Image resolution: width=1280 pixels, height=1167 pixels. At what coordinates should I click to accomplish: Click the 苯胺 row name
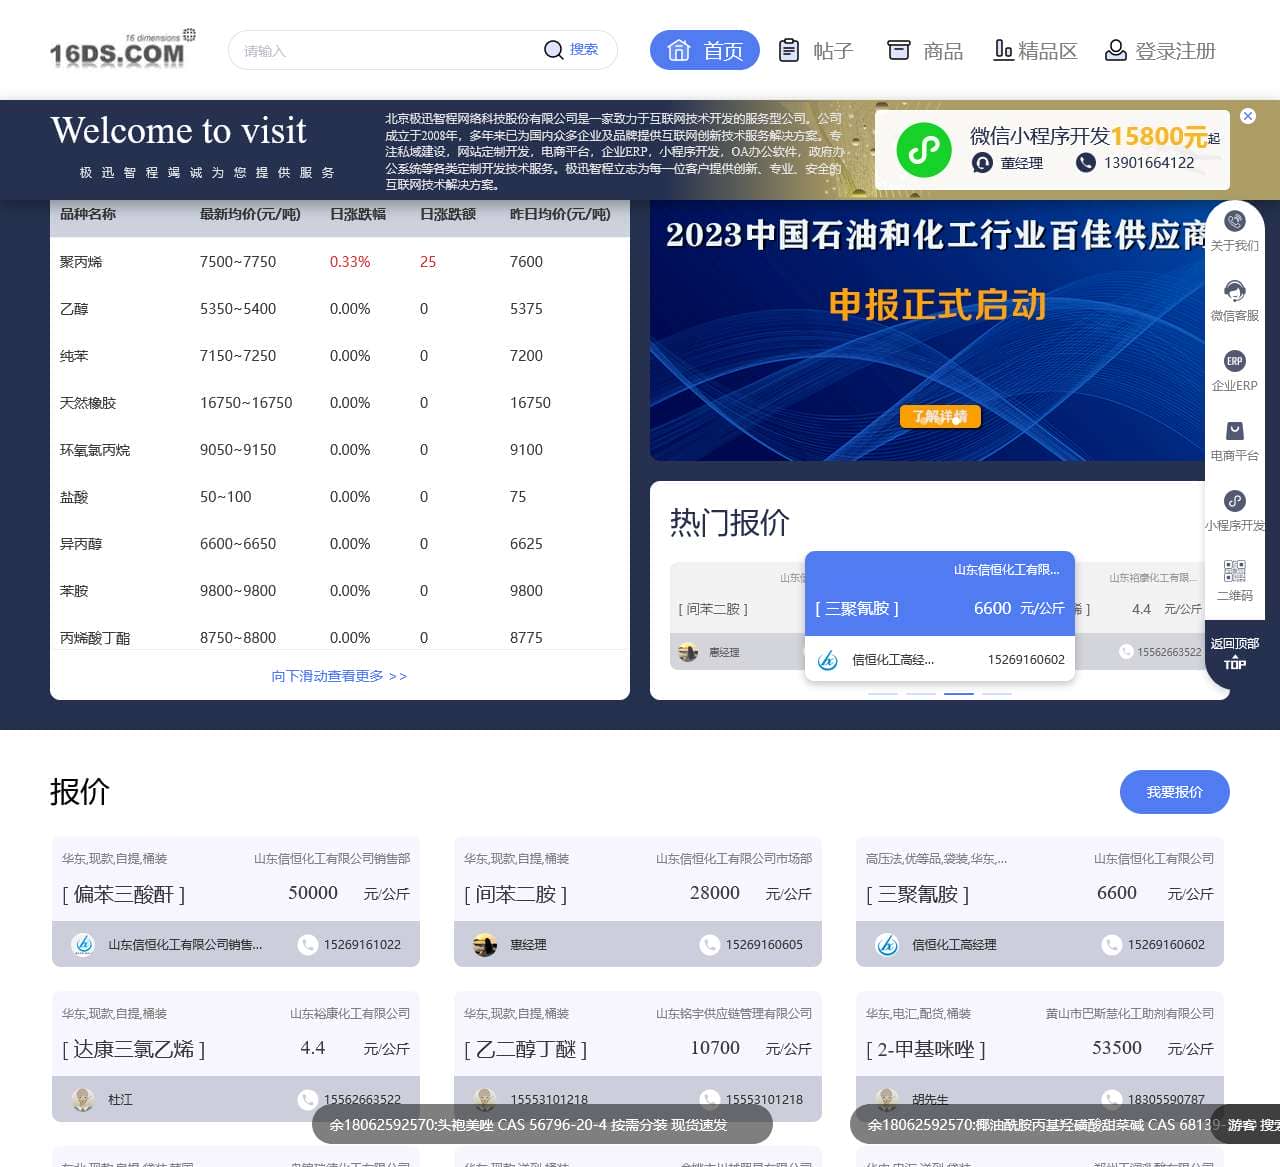(74, 591)
